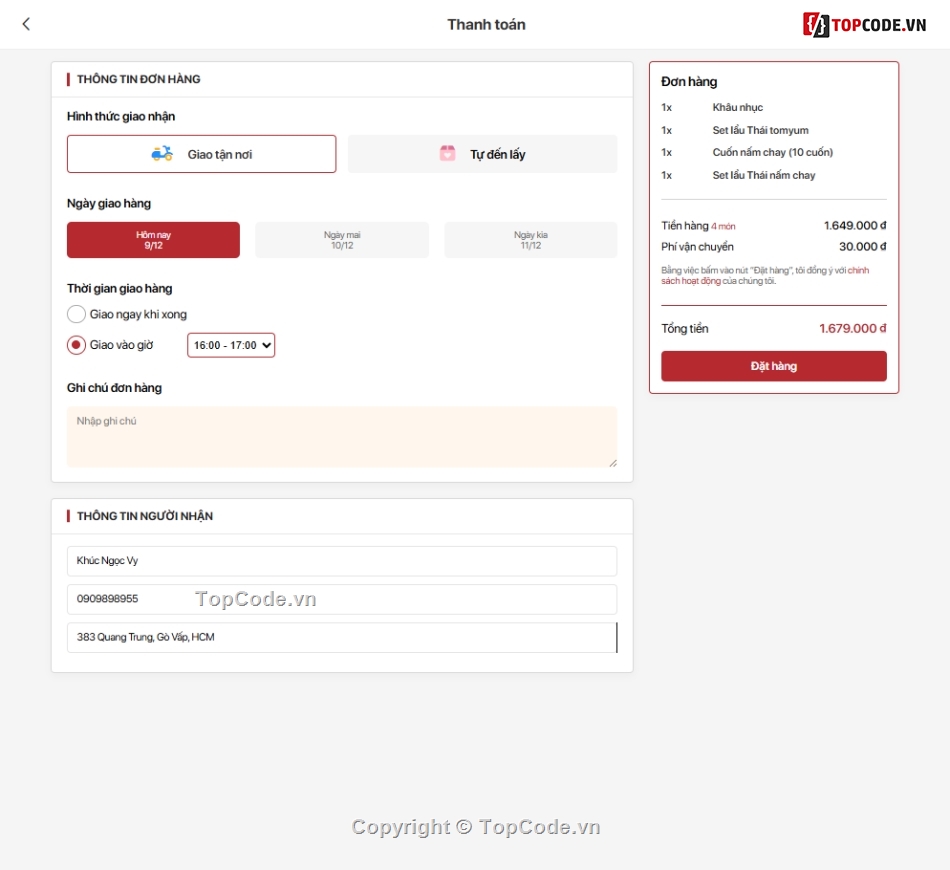Open the 16:00 - 17:00 time dropdown
This screenshot has height=870, width=950.
tap(231, 344)
